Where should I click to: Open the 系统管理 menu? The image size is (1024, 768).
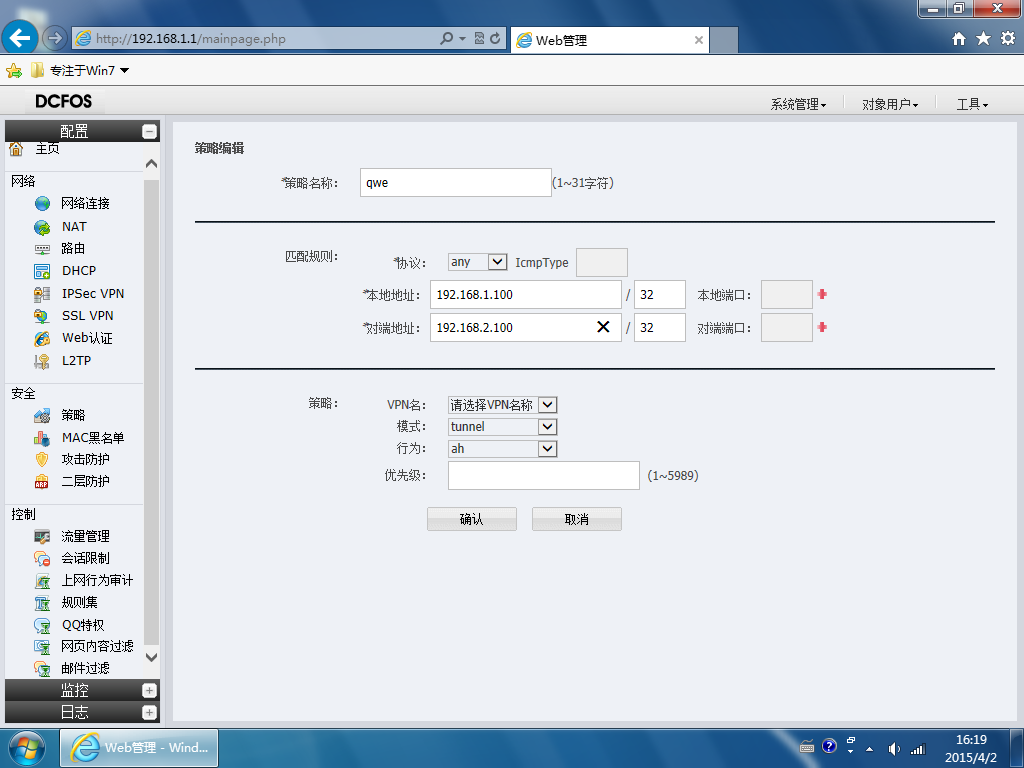click(798, 104)
